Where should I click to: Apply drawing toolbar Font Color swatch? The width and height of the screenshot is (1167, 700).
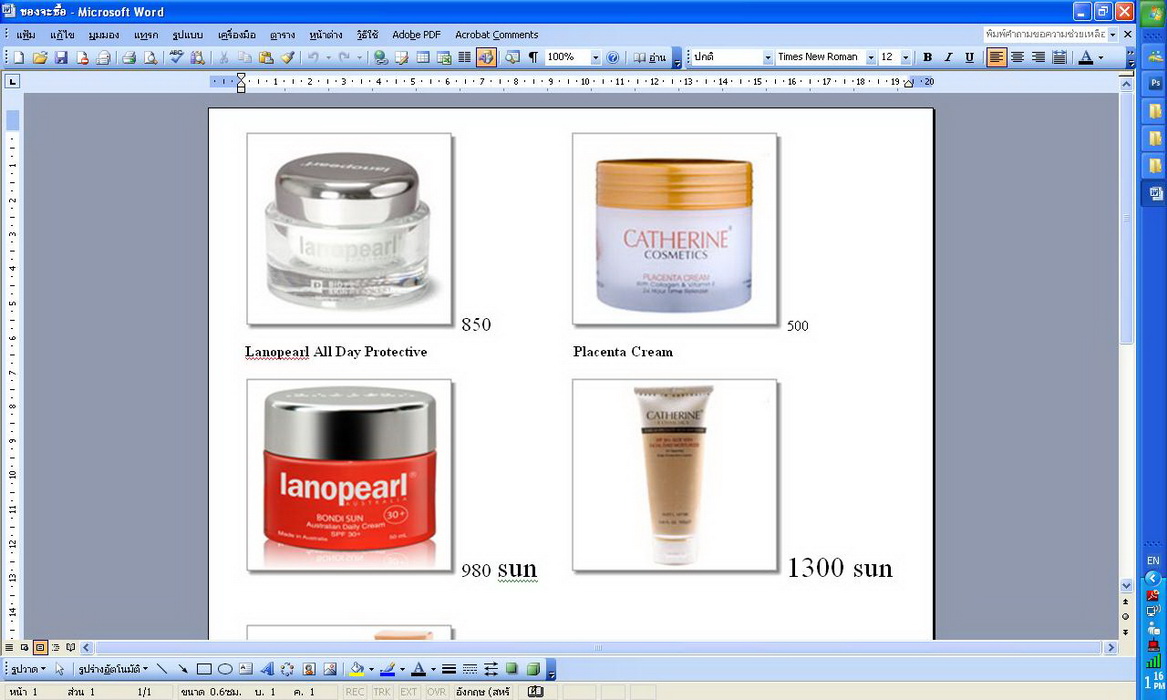[418, 670]
